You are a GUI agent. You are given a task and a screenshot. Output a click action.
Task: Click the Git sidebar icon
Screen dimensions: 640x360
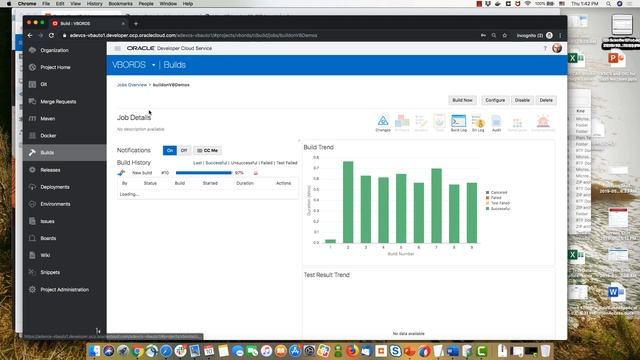pos(32,84)
